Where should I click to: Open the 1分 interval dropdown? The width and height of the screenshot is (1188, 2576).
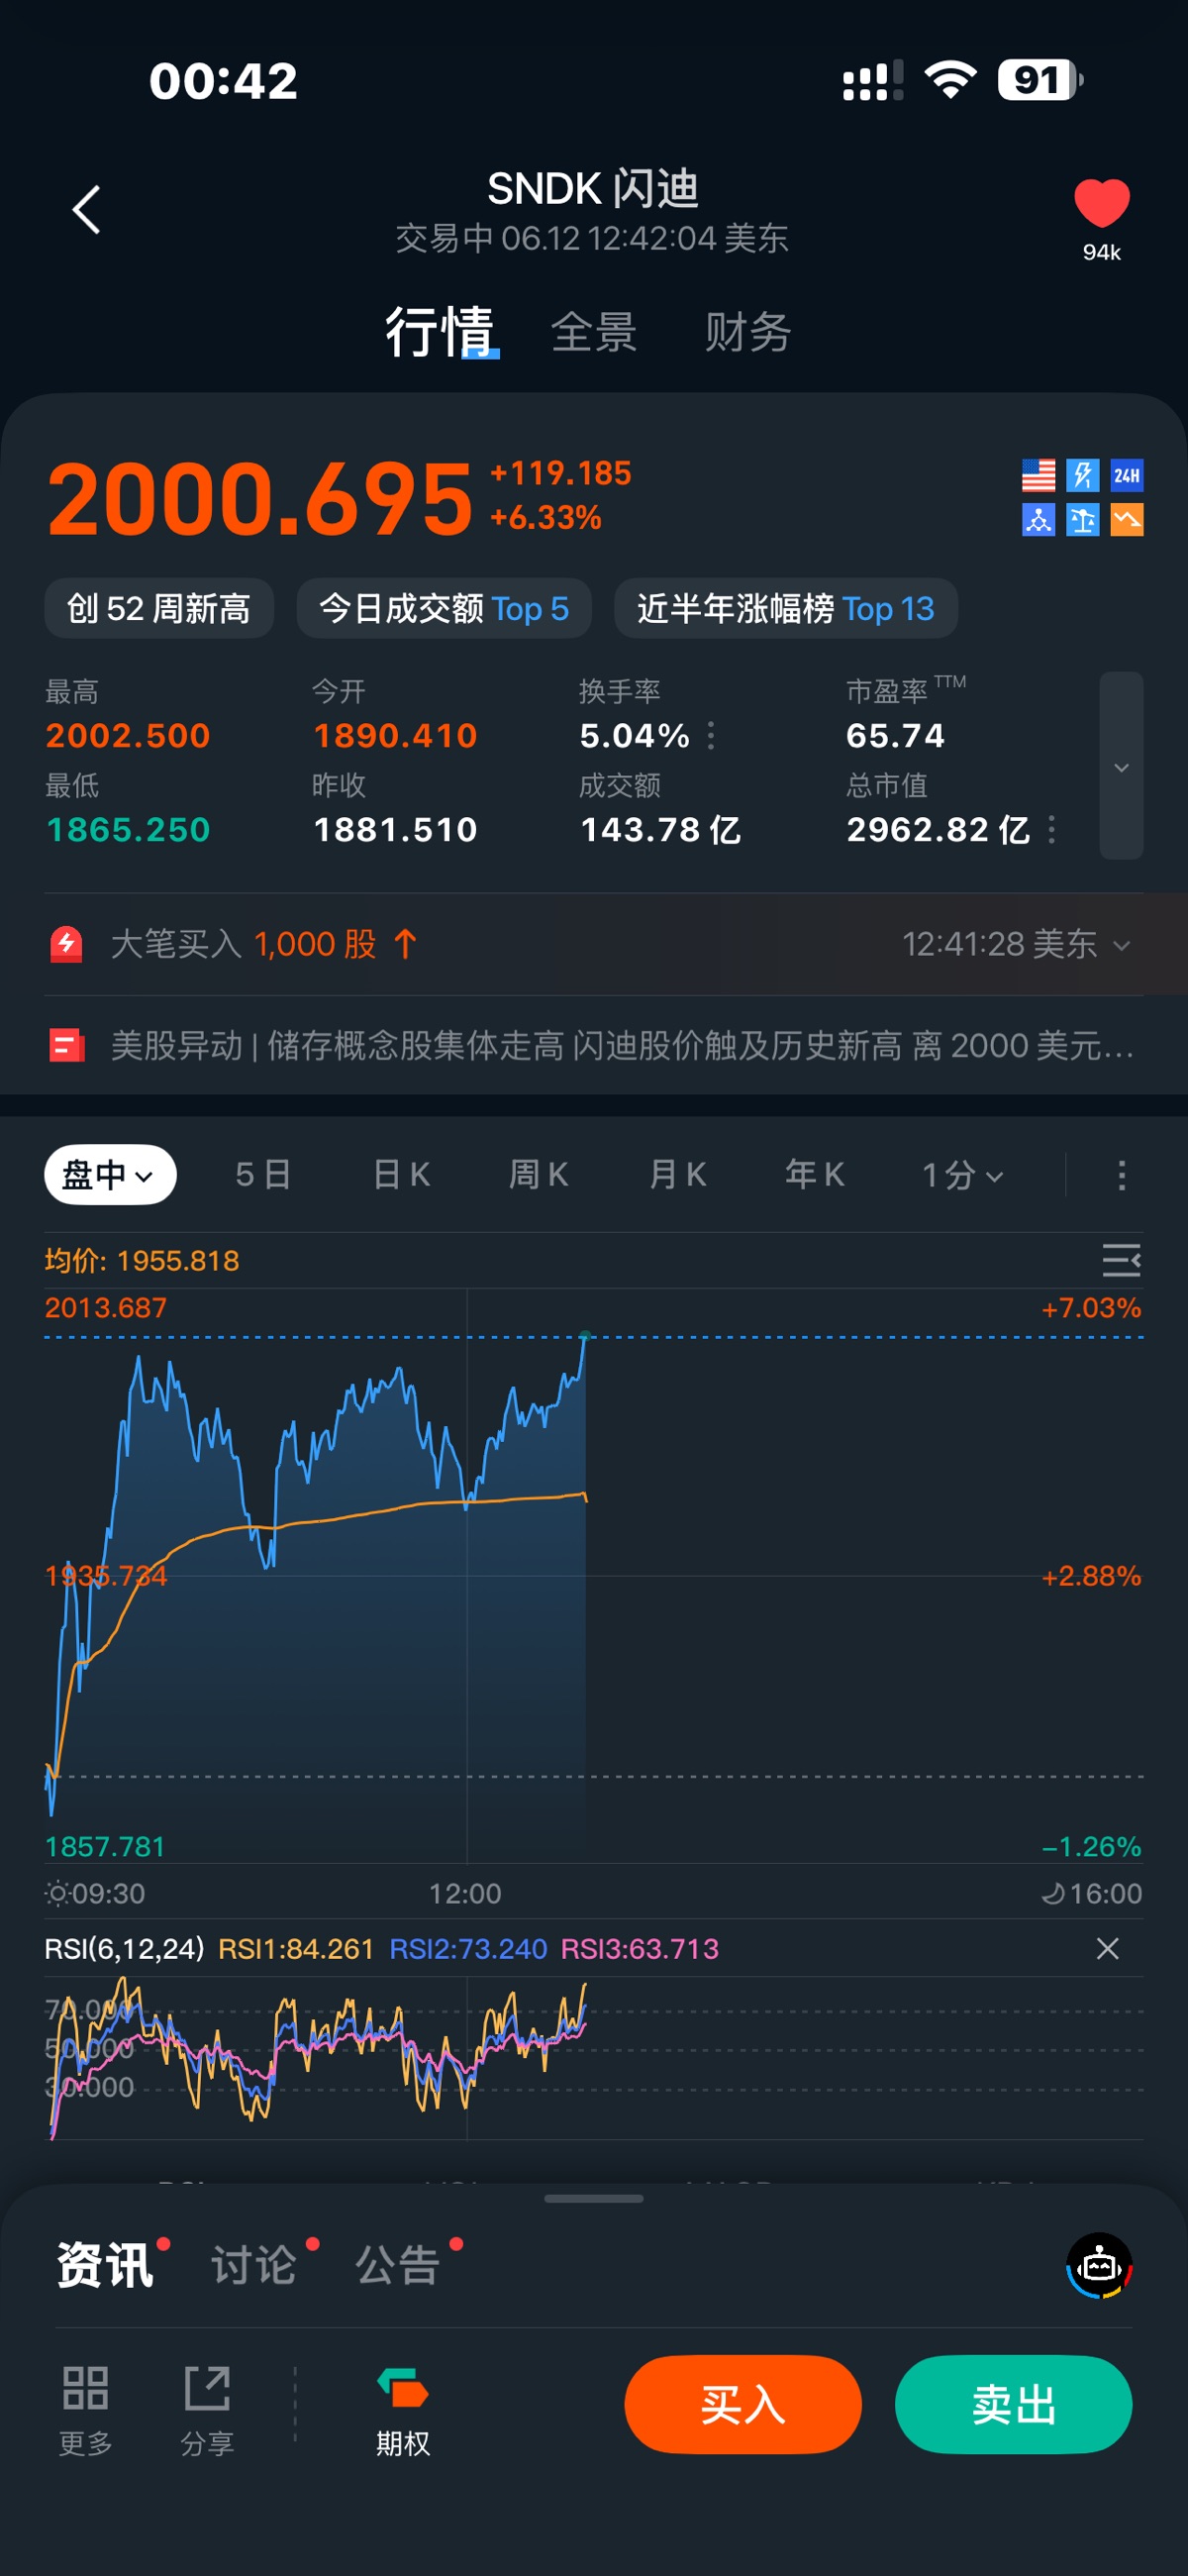(x=962, y=1175)
